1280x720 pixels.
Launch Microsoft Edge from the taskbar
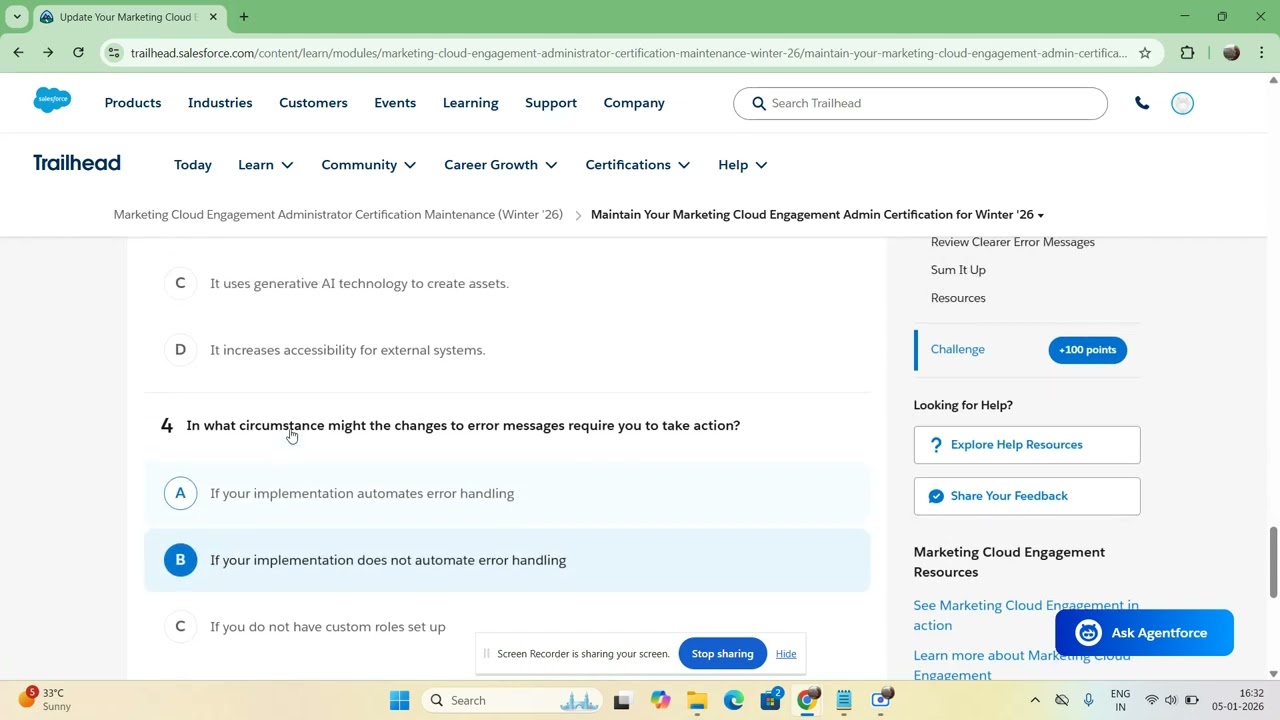pos(734,700)
